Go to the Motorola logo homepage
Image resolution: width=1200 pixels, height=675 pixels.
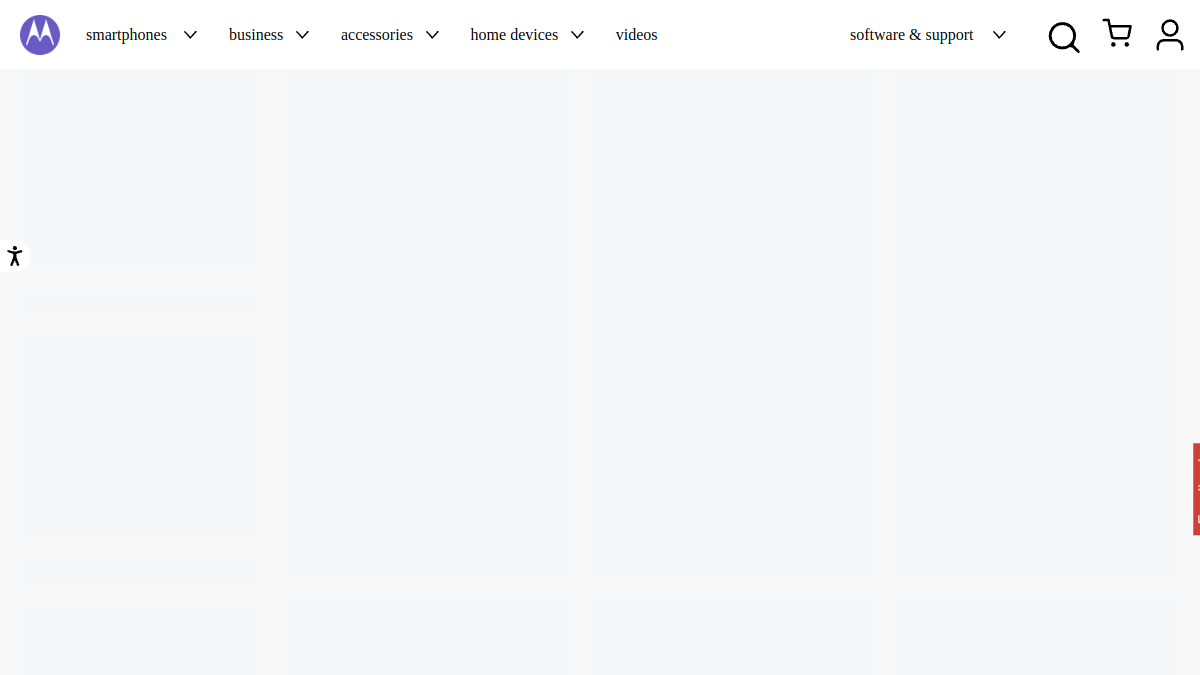tap(40, 35)
